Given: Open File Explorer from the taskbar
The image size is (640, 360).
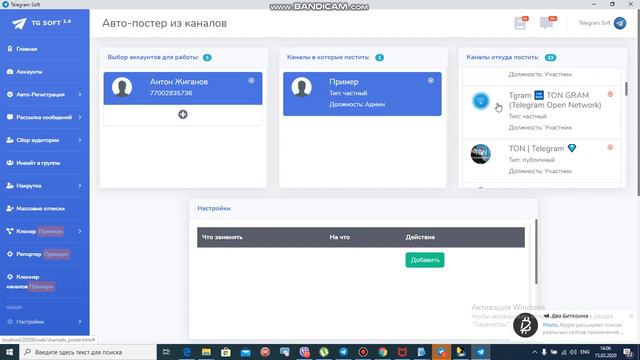Looking at the screenshot, I should 206,352.
